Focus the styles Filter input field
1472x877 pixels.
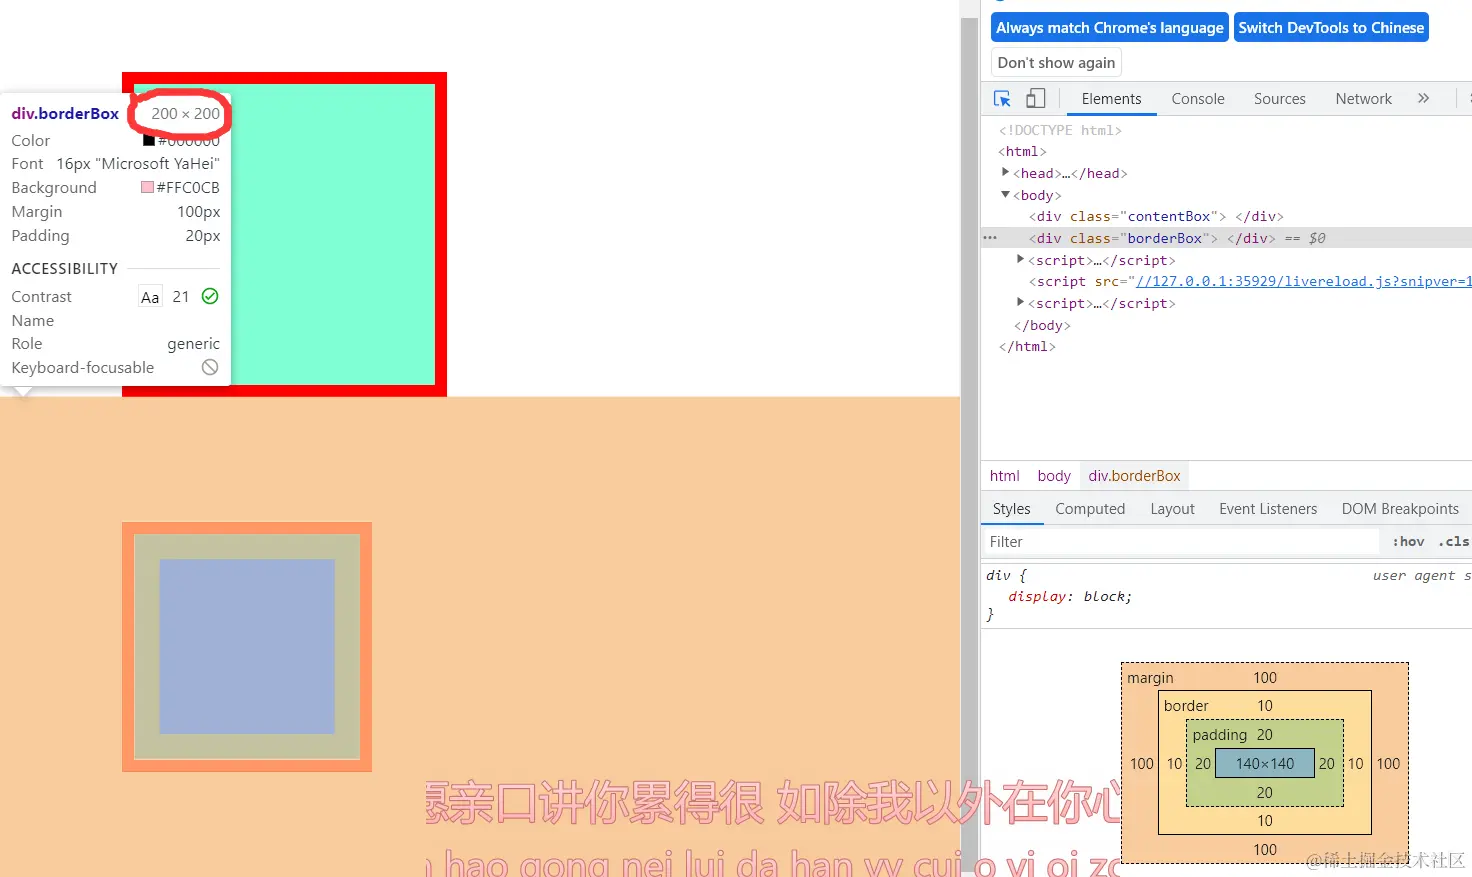click(x=1180, y=542)
